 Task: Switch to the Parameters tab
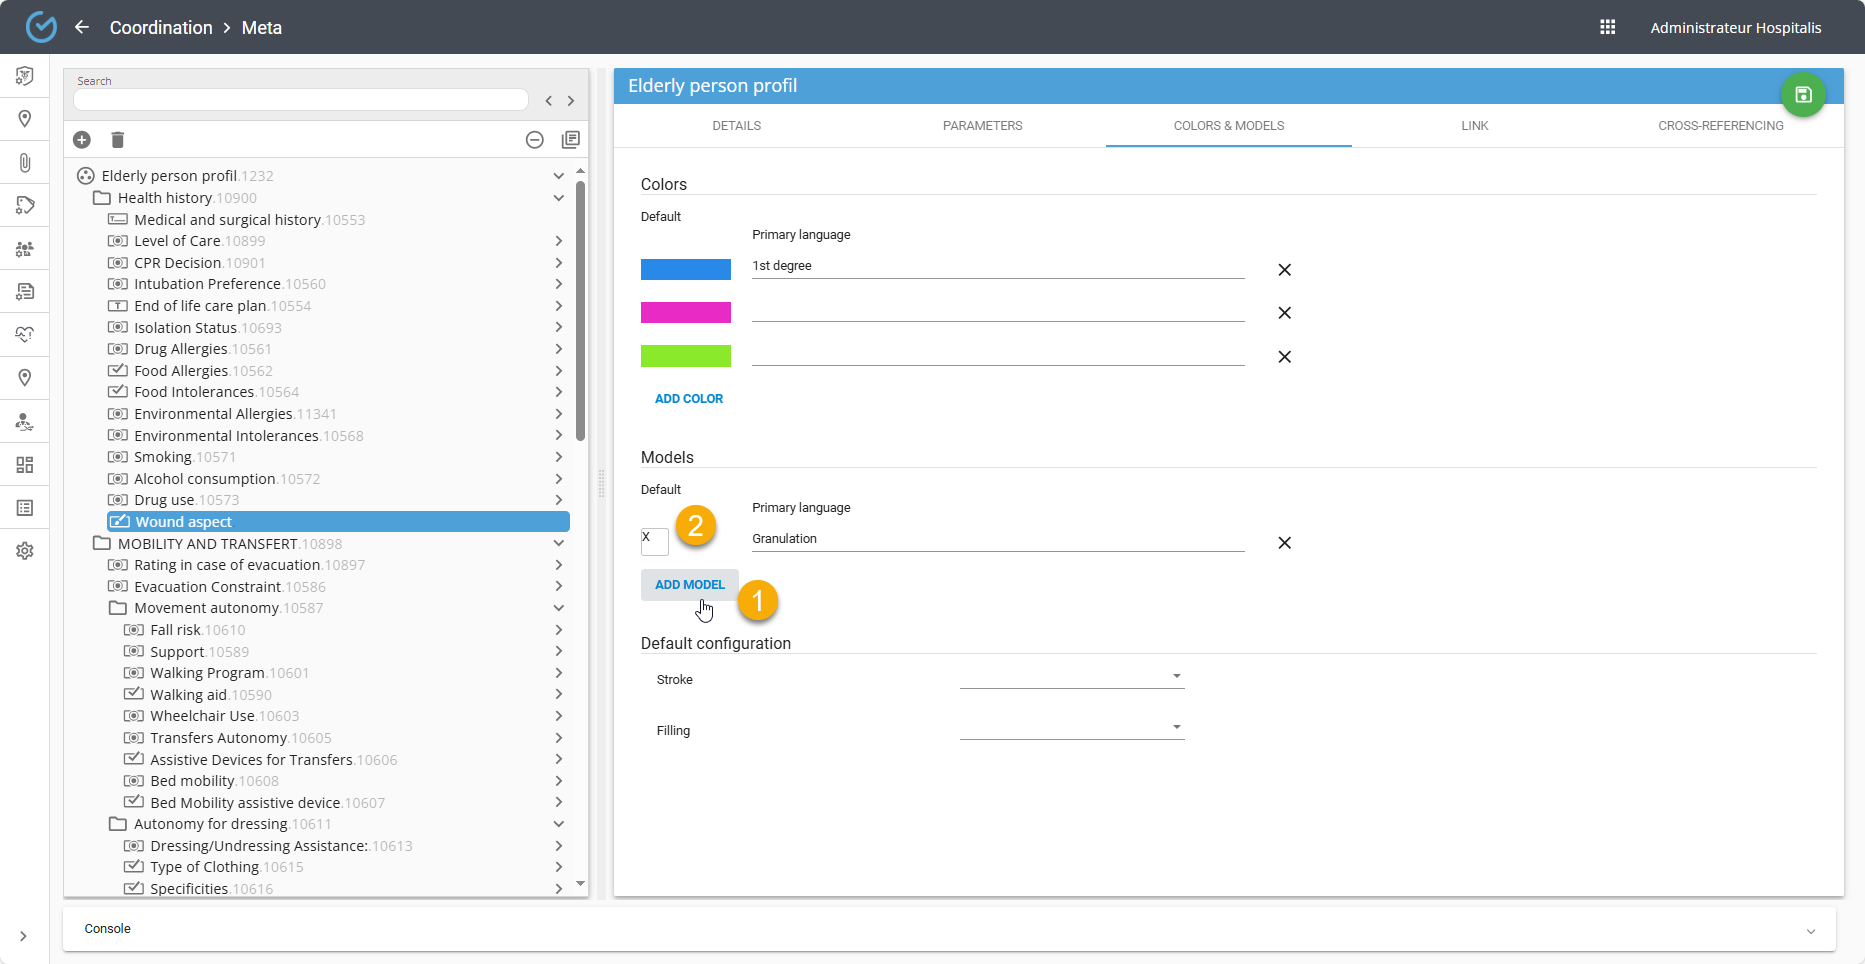pyautogui.click(x=982, y=126)
